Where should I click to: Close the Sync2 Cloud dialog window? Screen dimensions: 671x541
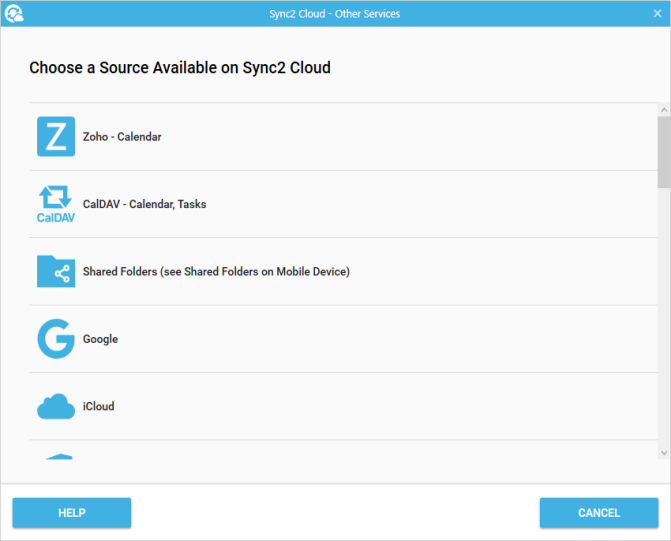pos(657,13)
